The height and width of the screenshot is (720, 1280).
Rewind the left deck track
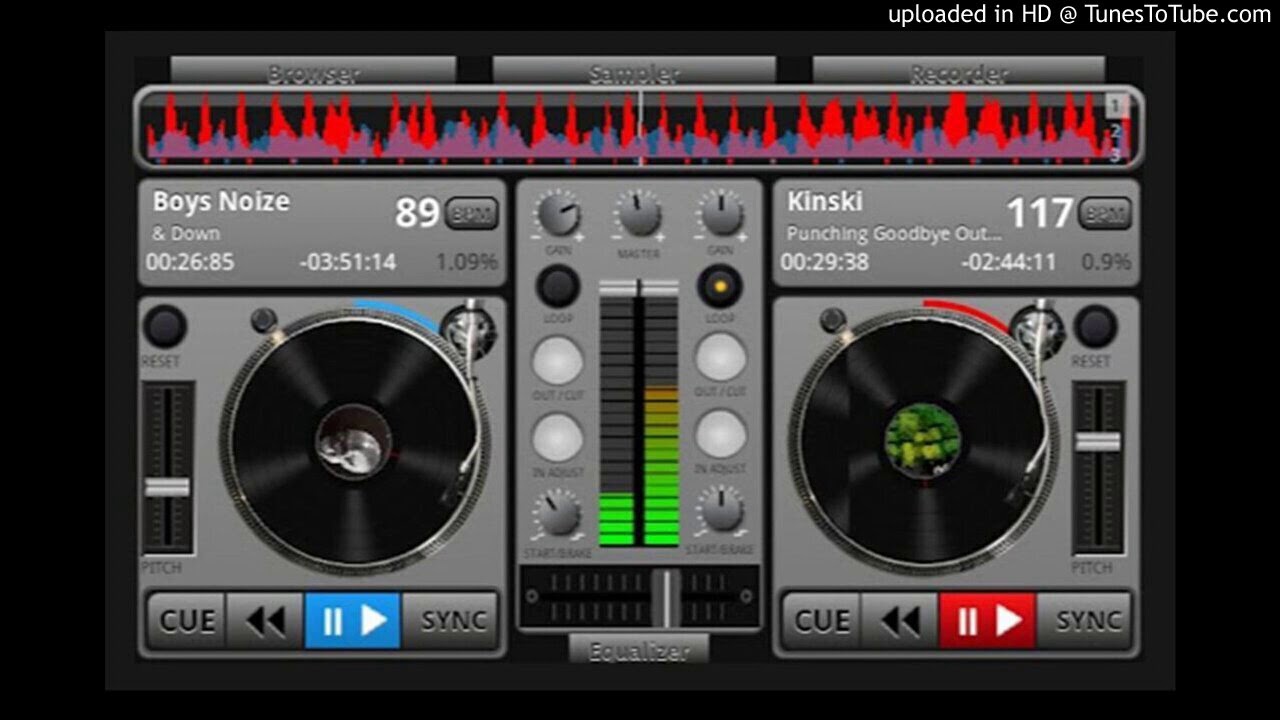tap(265, 621)
